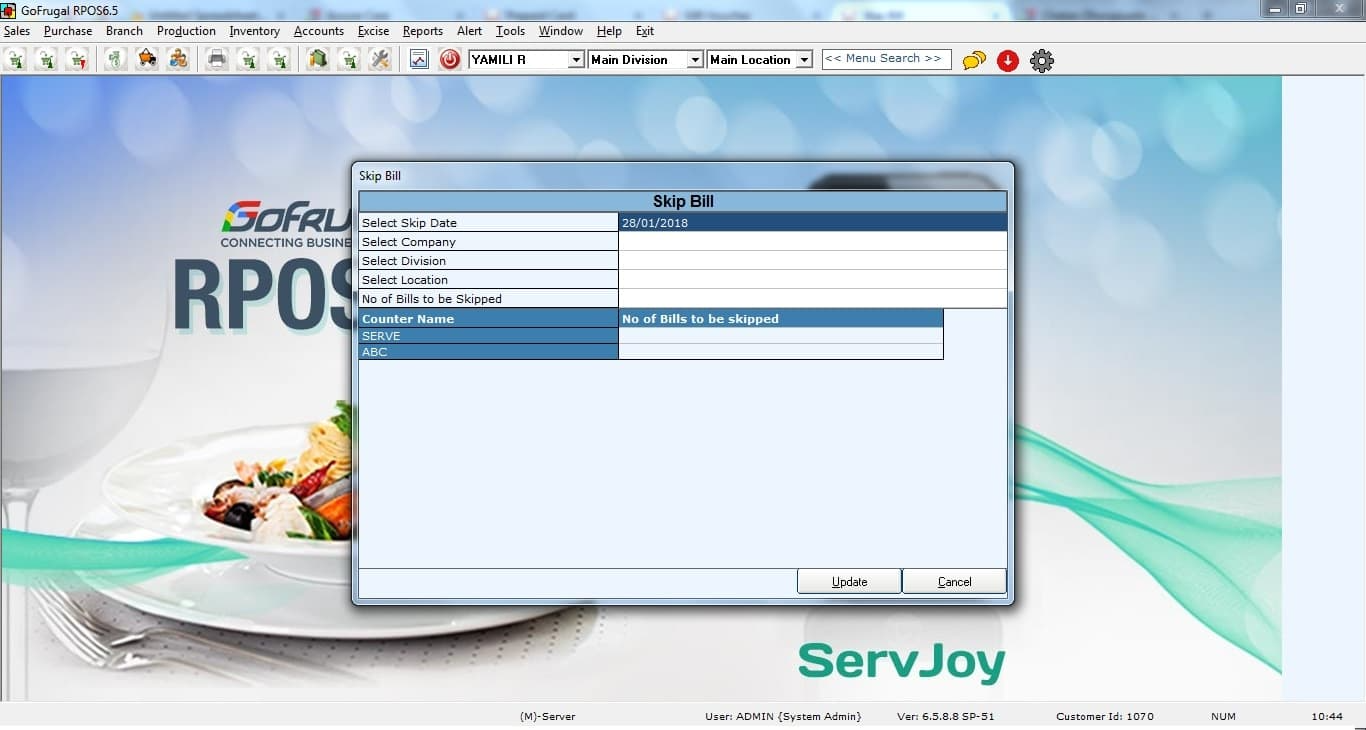
Task: Open the Window menu
Action: [561, 31]
